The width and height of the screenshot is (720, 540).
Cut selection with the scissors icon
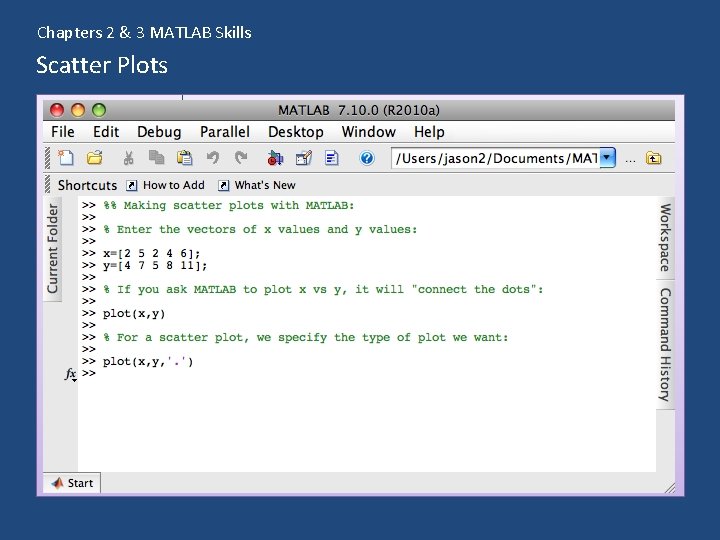pos(129,158)
